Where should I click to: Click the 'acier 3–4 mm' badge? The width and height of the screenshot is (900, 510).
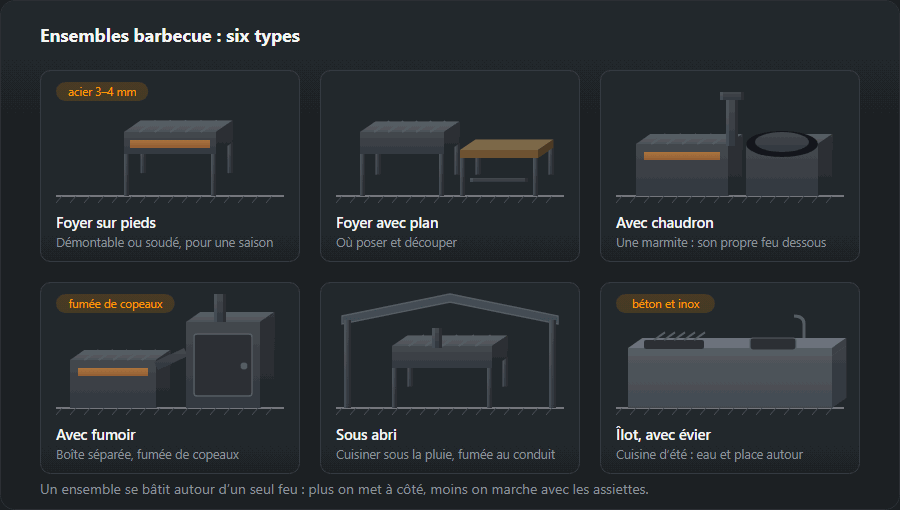102,92
